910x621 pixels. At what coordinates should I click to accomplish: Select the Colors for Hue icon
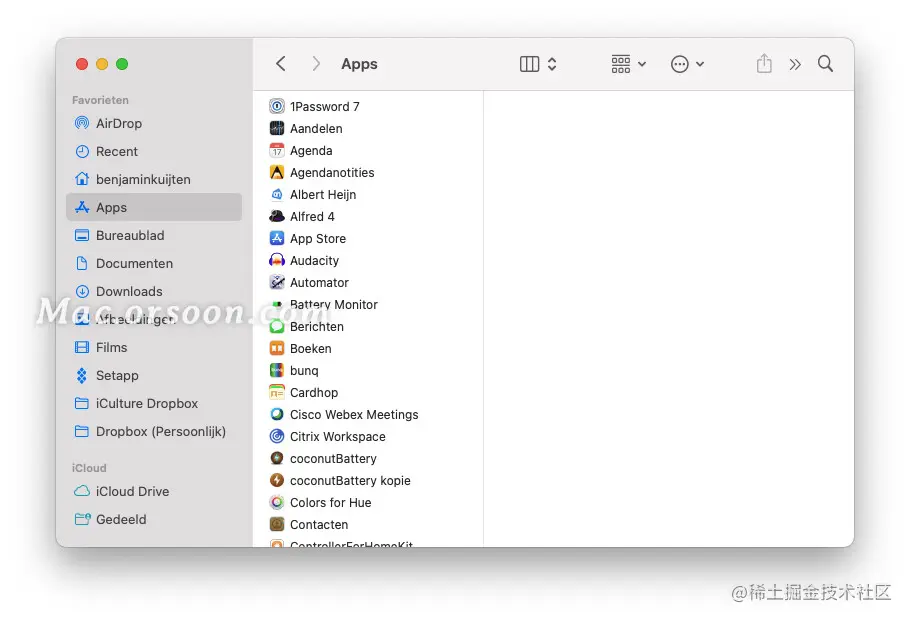(277, 503)
